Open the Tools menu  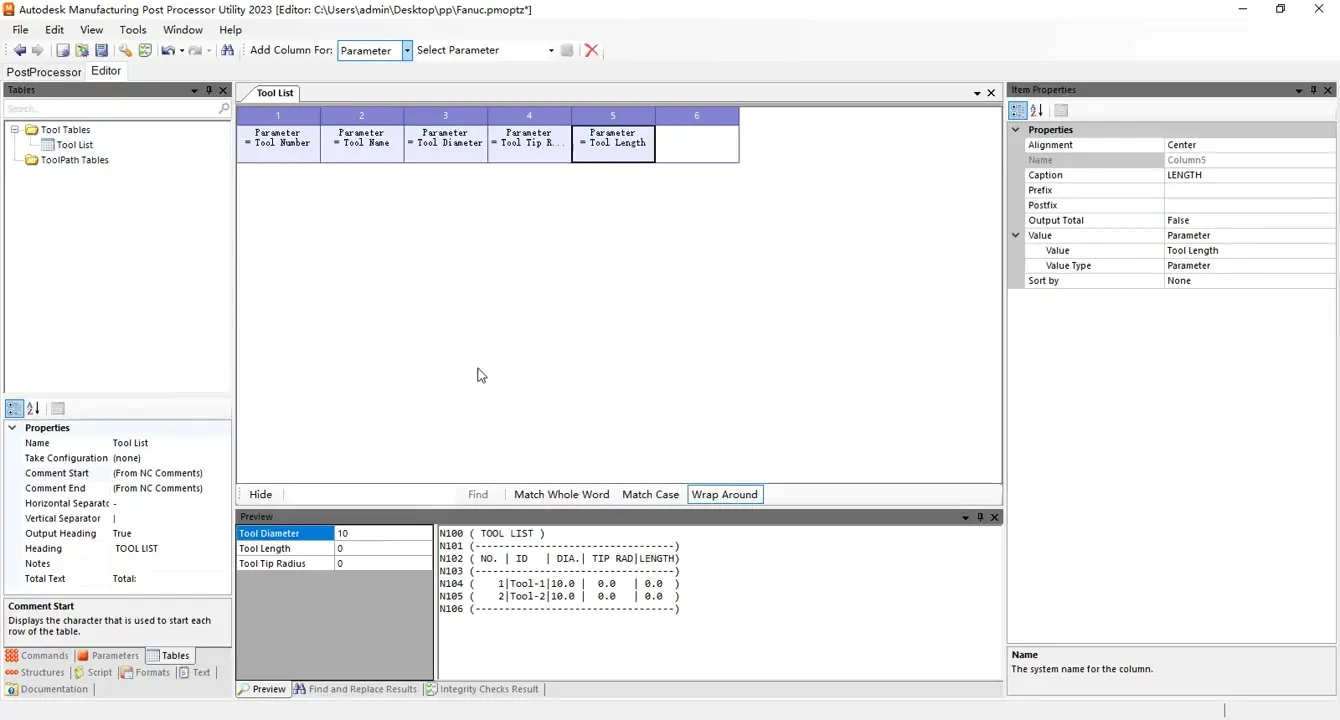pyautogui.click(x=133, y=30)
